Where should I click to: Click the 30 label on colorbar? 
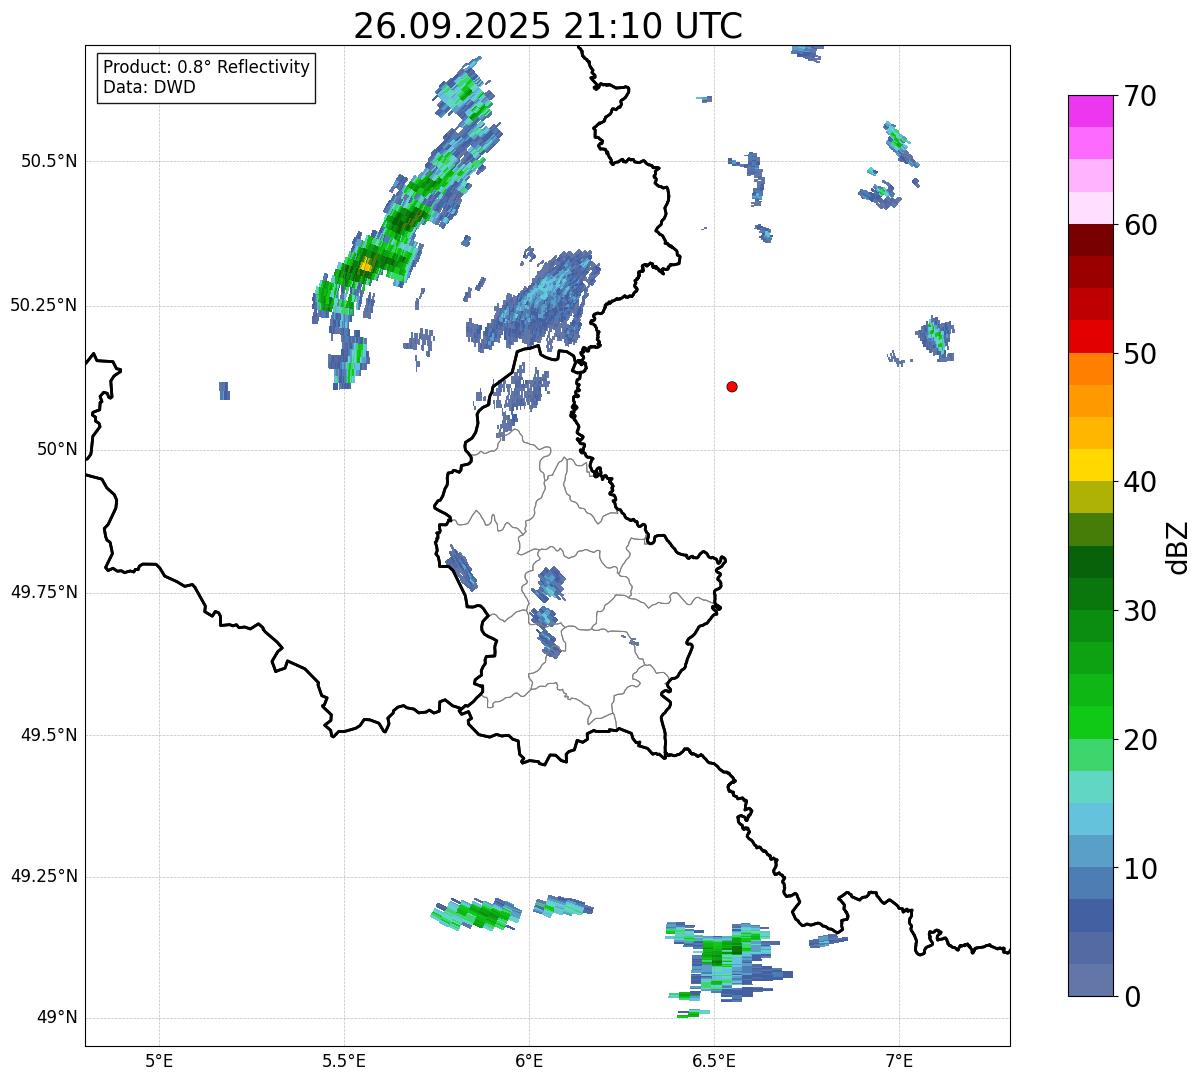tap(1141, 611)
